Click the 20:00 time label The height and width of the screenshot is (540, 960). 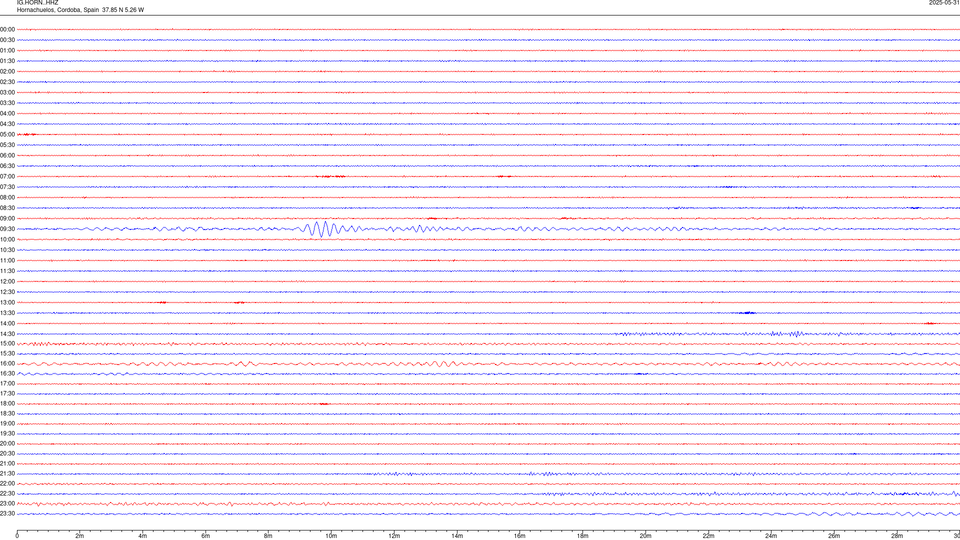point(7,444)
